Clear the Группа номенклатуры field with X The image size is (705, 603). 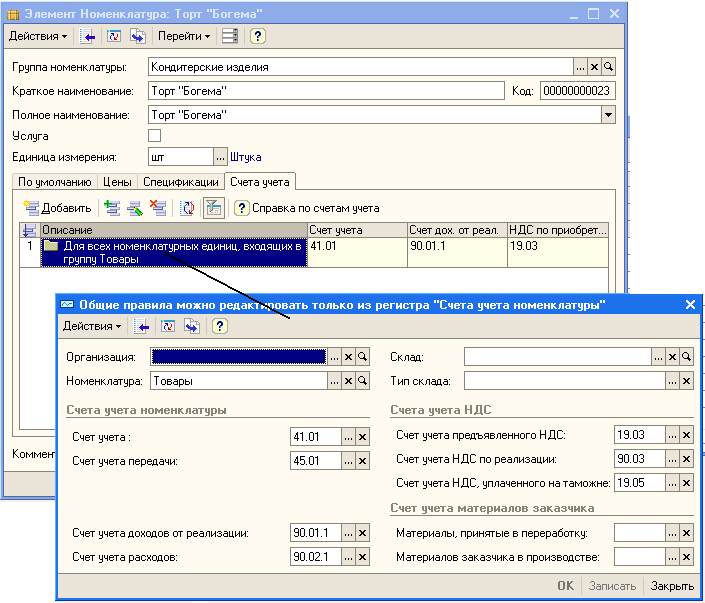[x=594, y=67]
